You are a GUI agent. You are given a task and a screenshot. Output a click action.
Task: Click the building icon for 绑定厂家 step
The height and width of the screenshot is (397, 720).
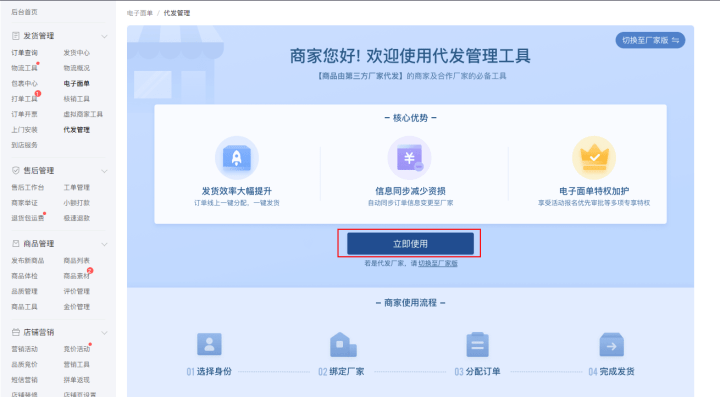point(343,344)
